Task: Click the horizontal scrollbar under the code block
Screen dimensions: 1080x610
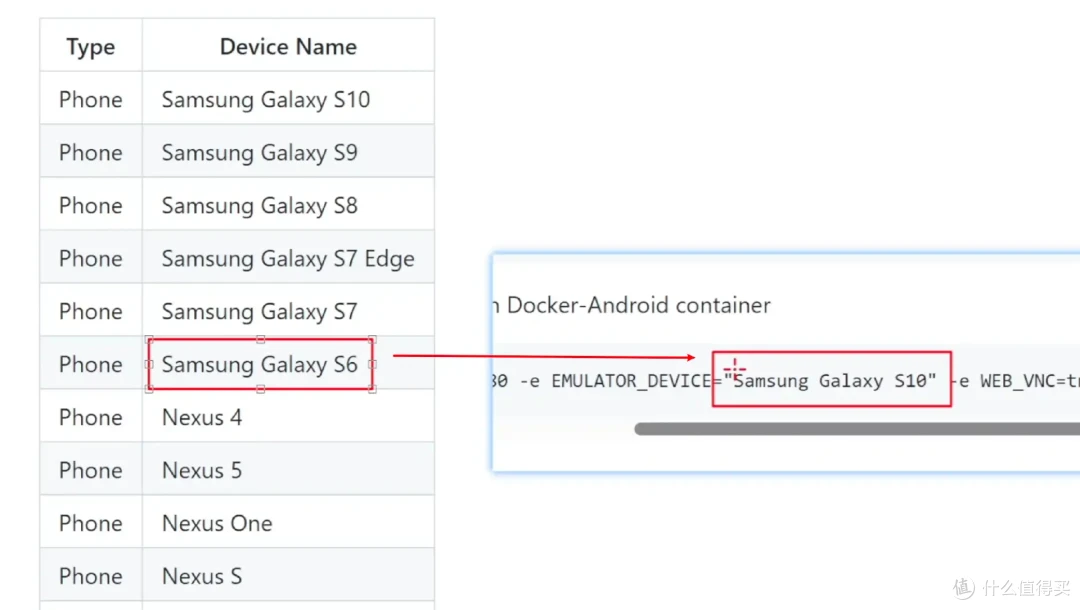Action: point(857,429)
